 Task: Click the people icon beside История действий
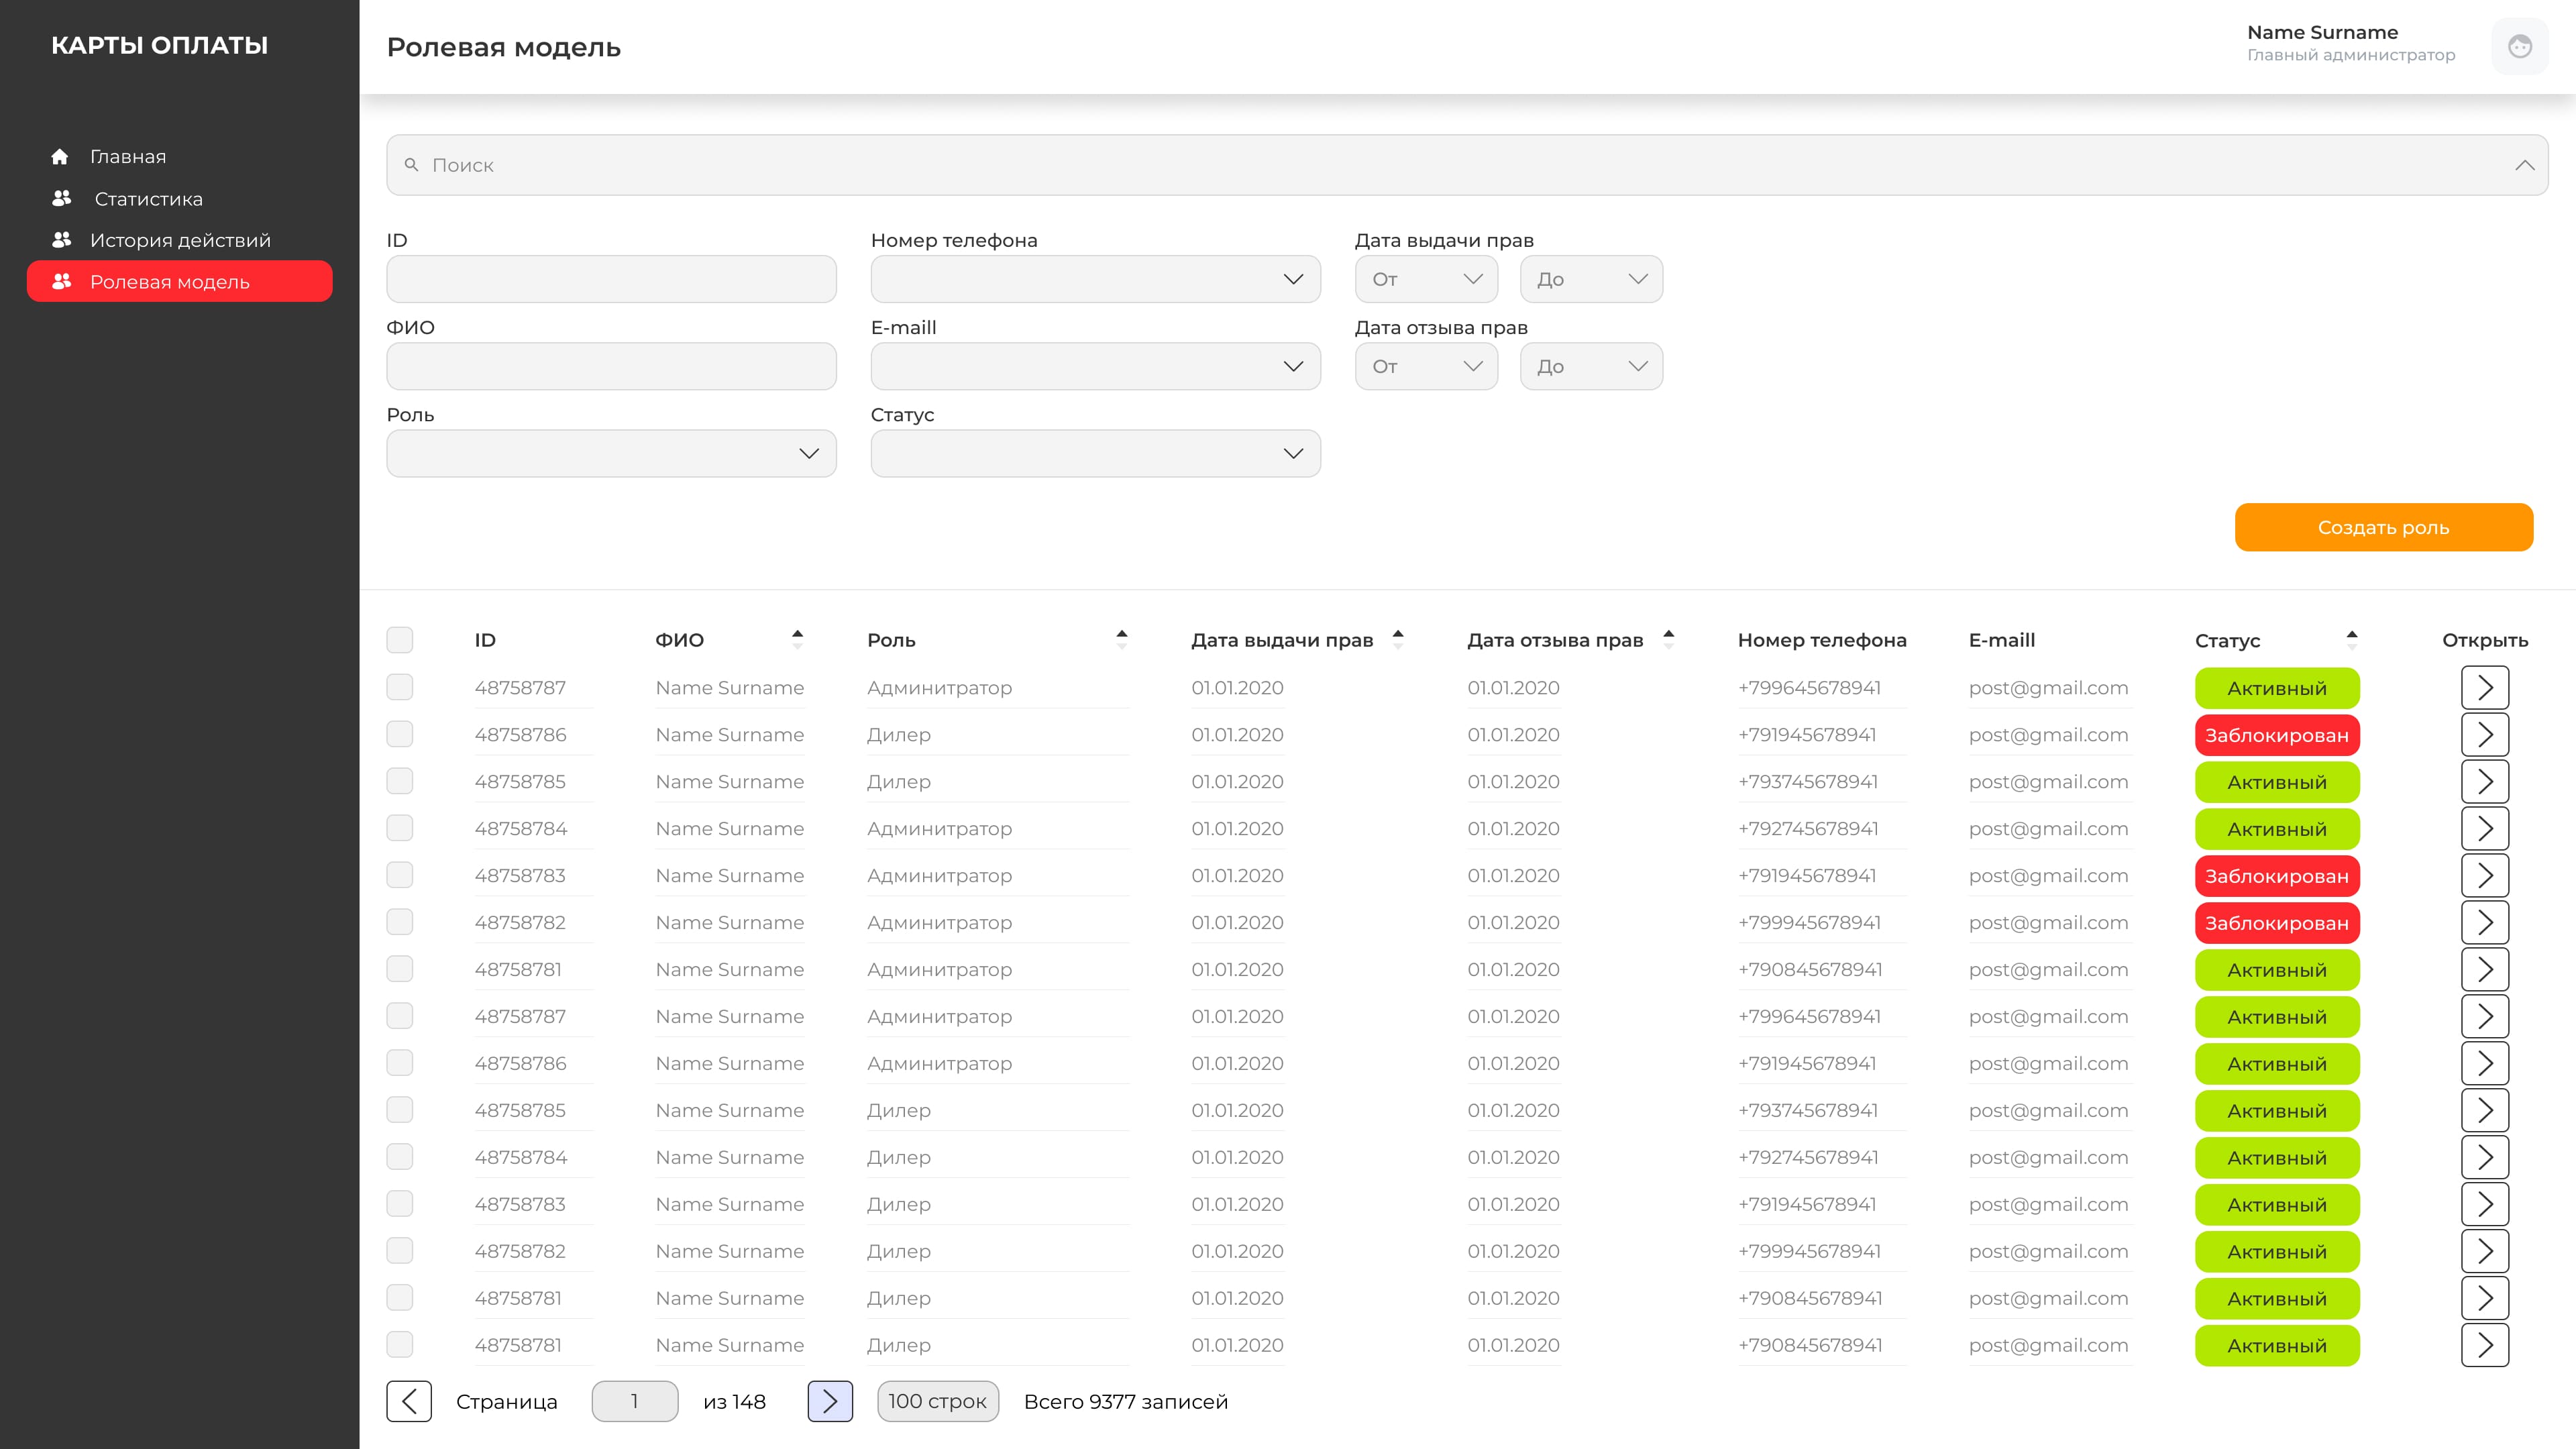[x=62, y=239]
